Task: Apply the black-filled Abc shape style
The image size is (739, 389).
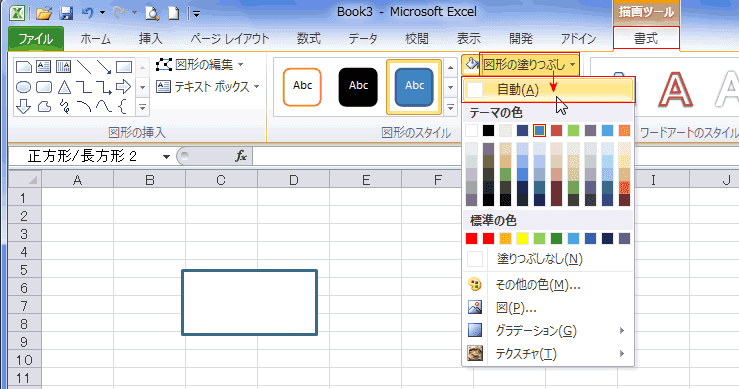Action: tap(358, 87)
